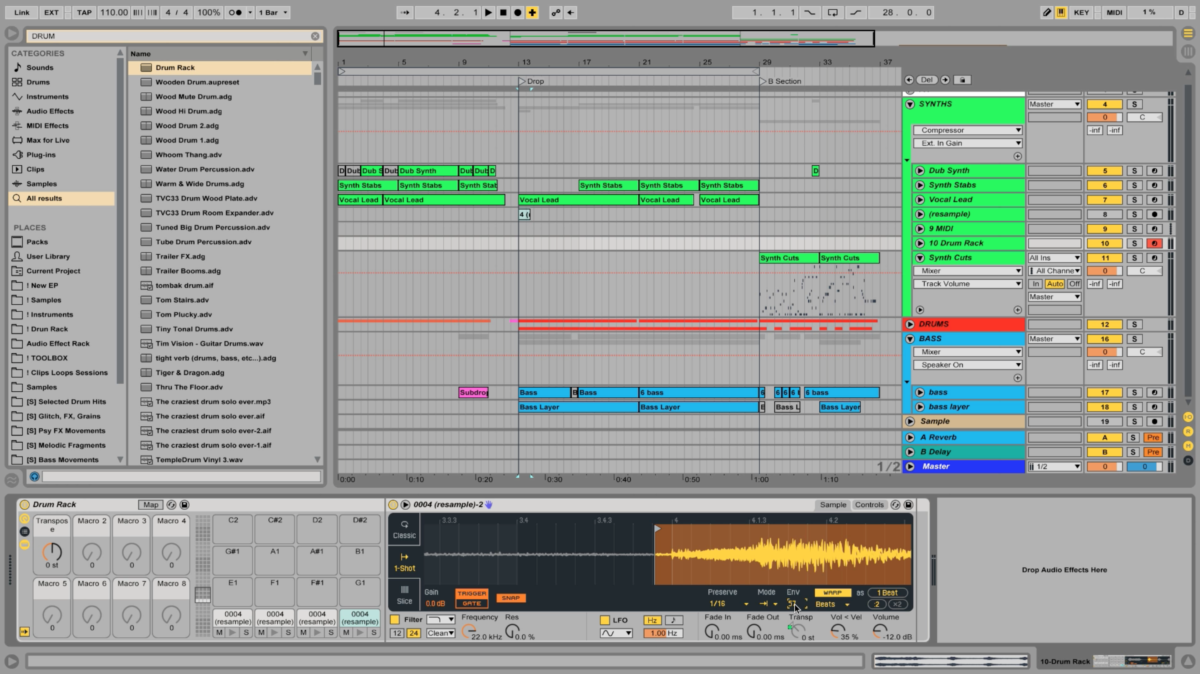1200x674 pixels.
Task: Switch to the Controls tab in Simpler
Action: tap(869, 505)
